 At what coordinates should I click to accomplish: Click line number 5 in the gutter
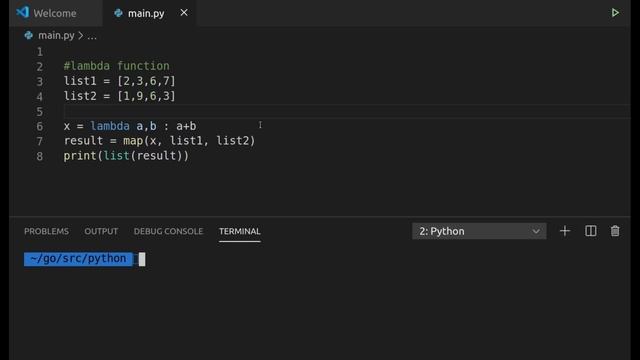(x=40, y=111)
